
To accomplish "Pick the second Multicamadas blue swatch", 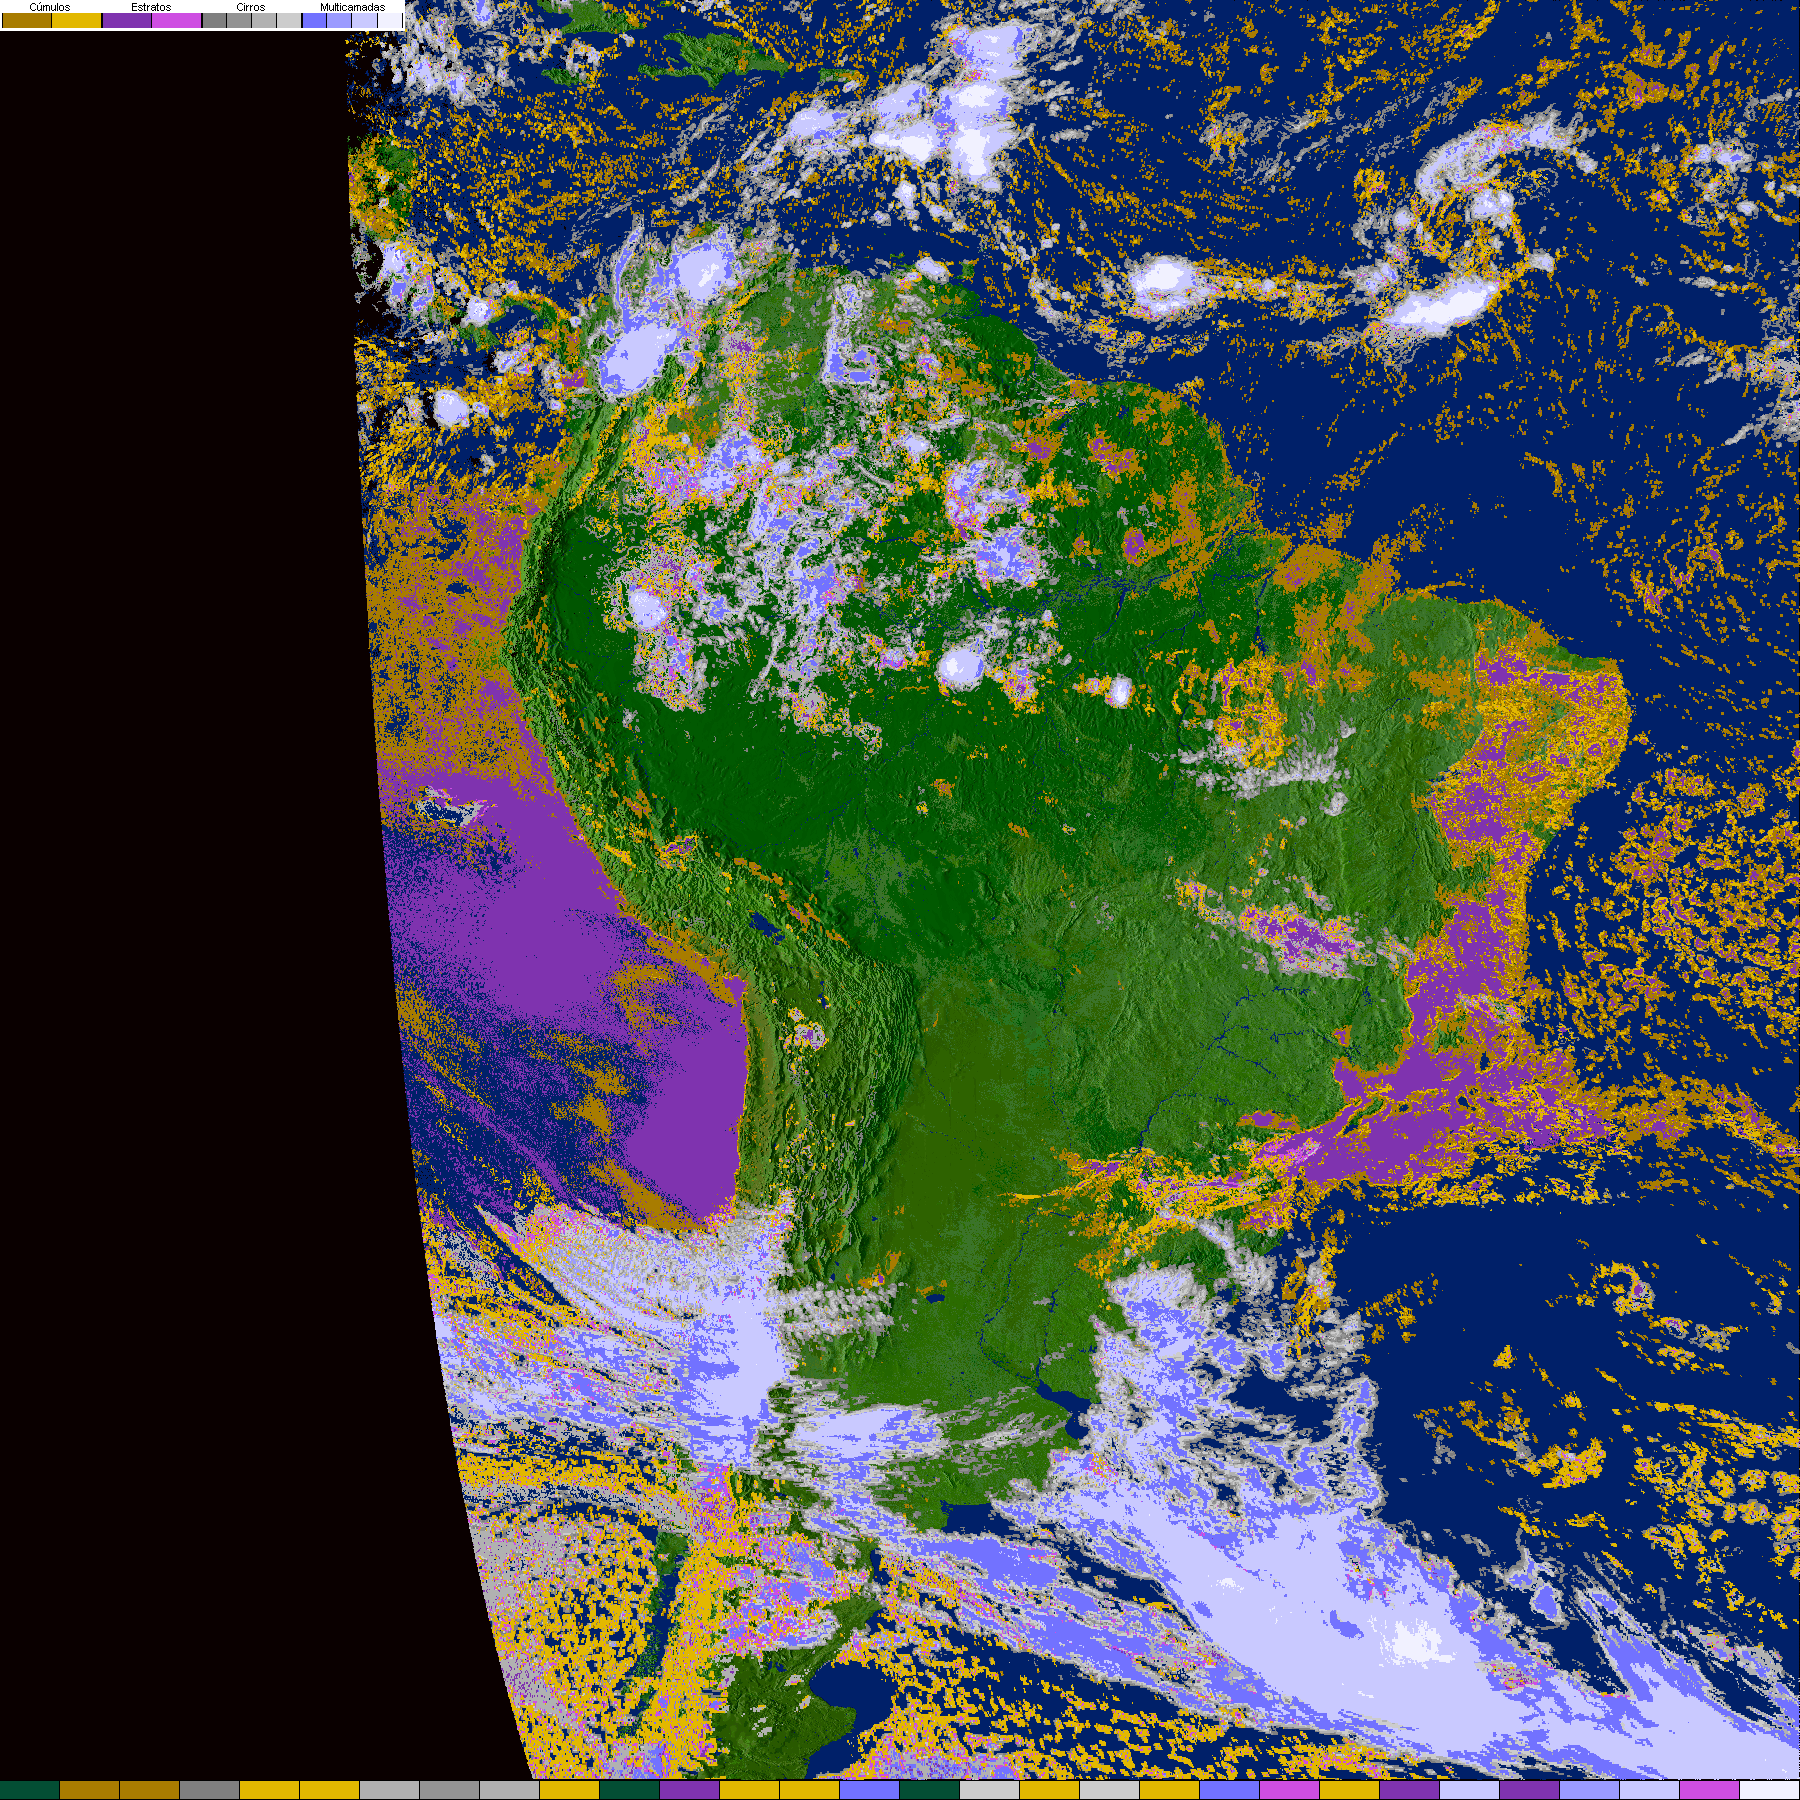I will click(x=339, y=21).
